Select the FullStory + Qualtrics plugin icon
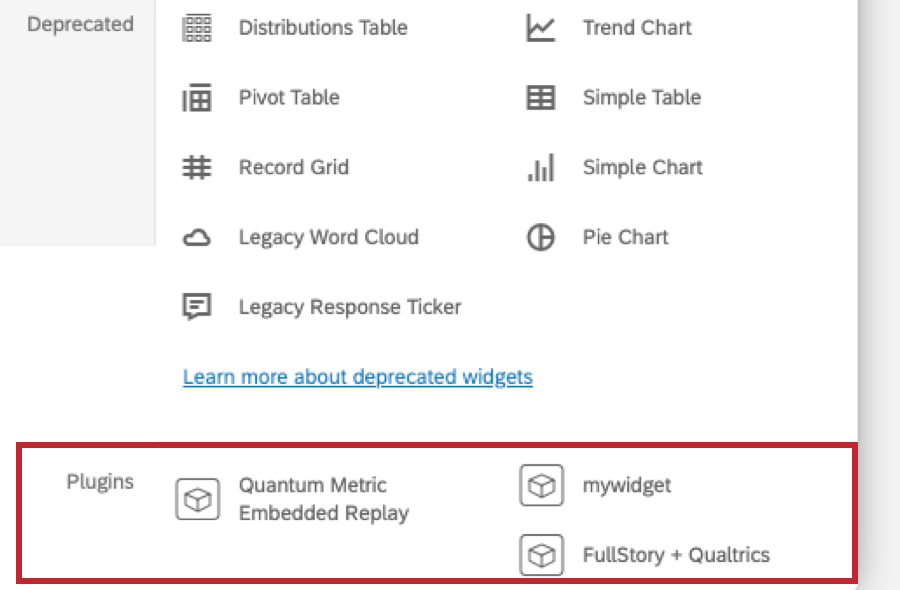The width and height of the screenshot is (900, 590). tap(540, 555)
